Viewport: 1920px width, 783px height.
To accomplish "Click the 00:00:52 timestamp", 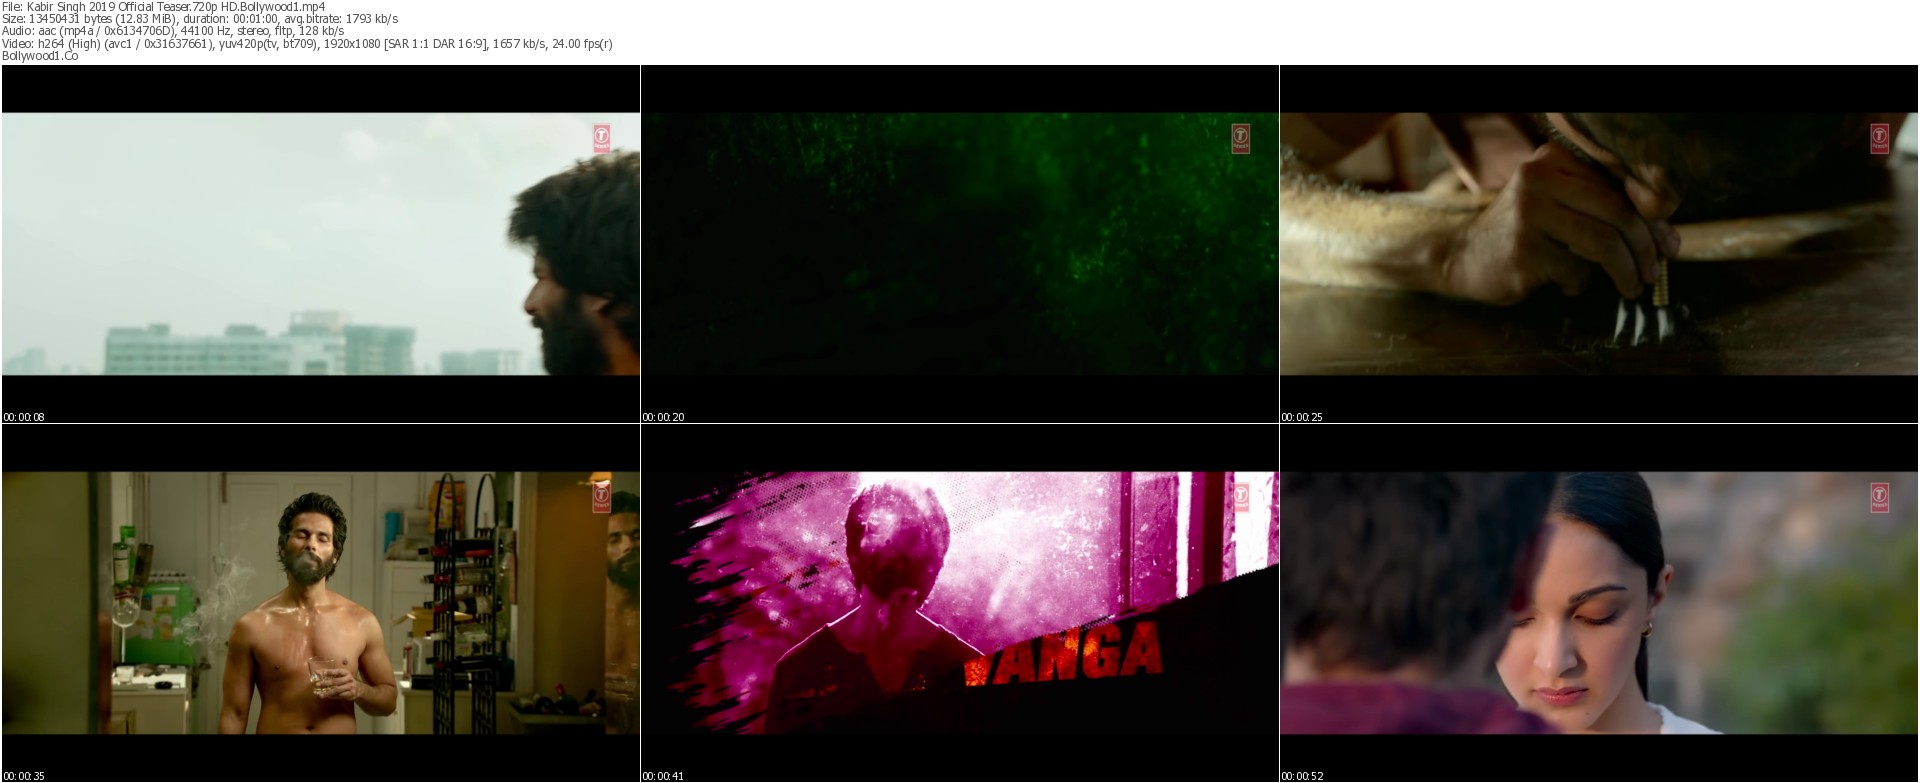I will pyautogui.click(x=1303, y=776).
